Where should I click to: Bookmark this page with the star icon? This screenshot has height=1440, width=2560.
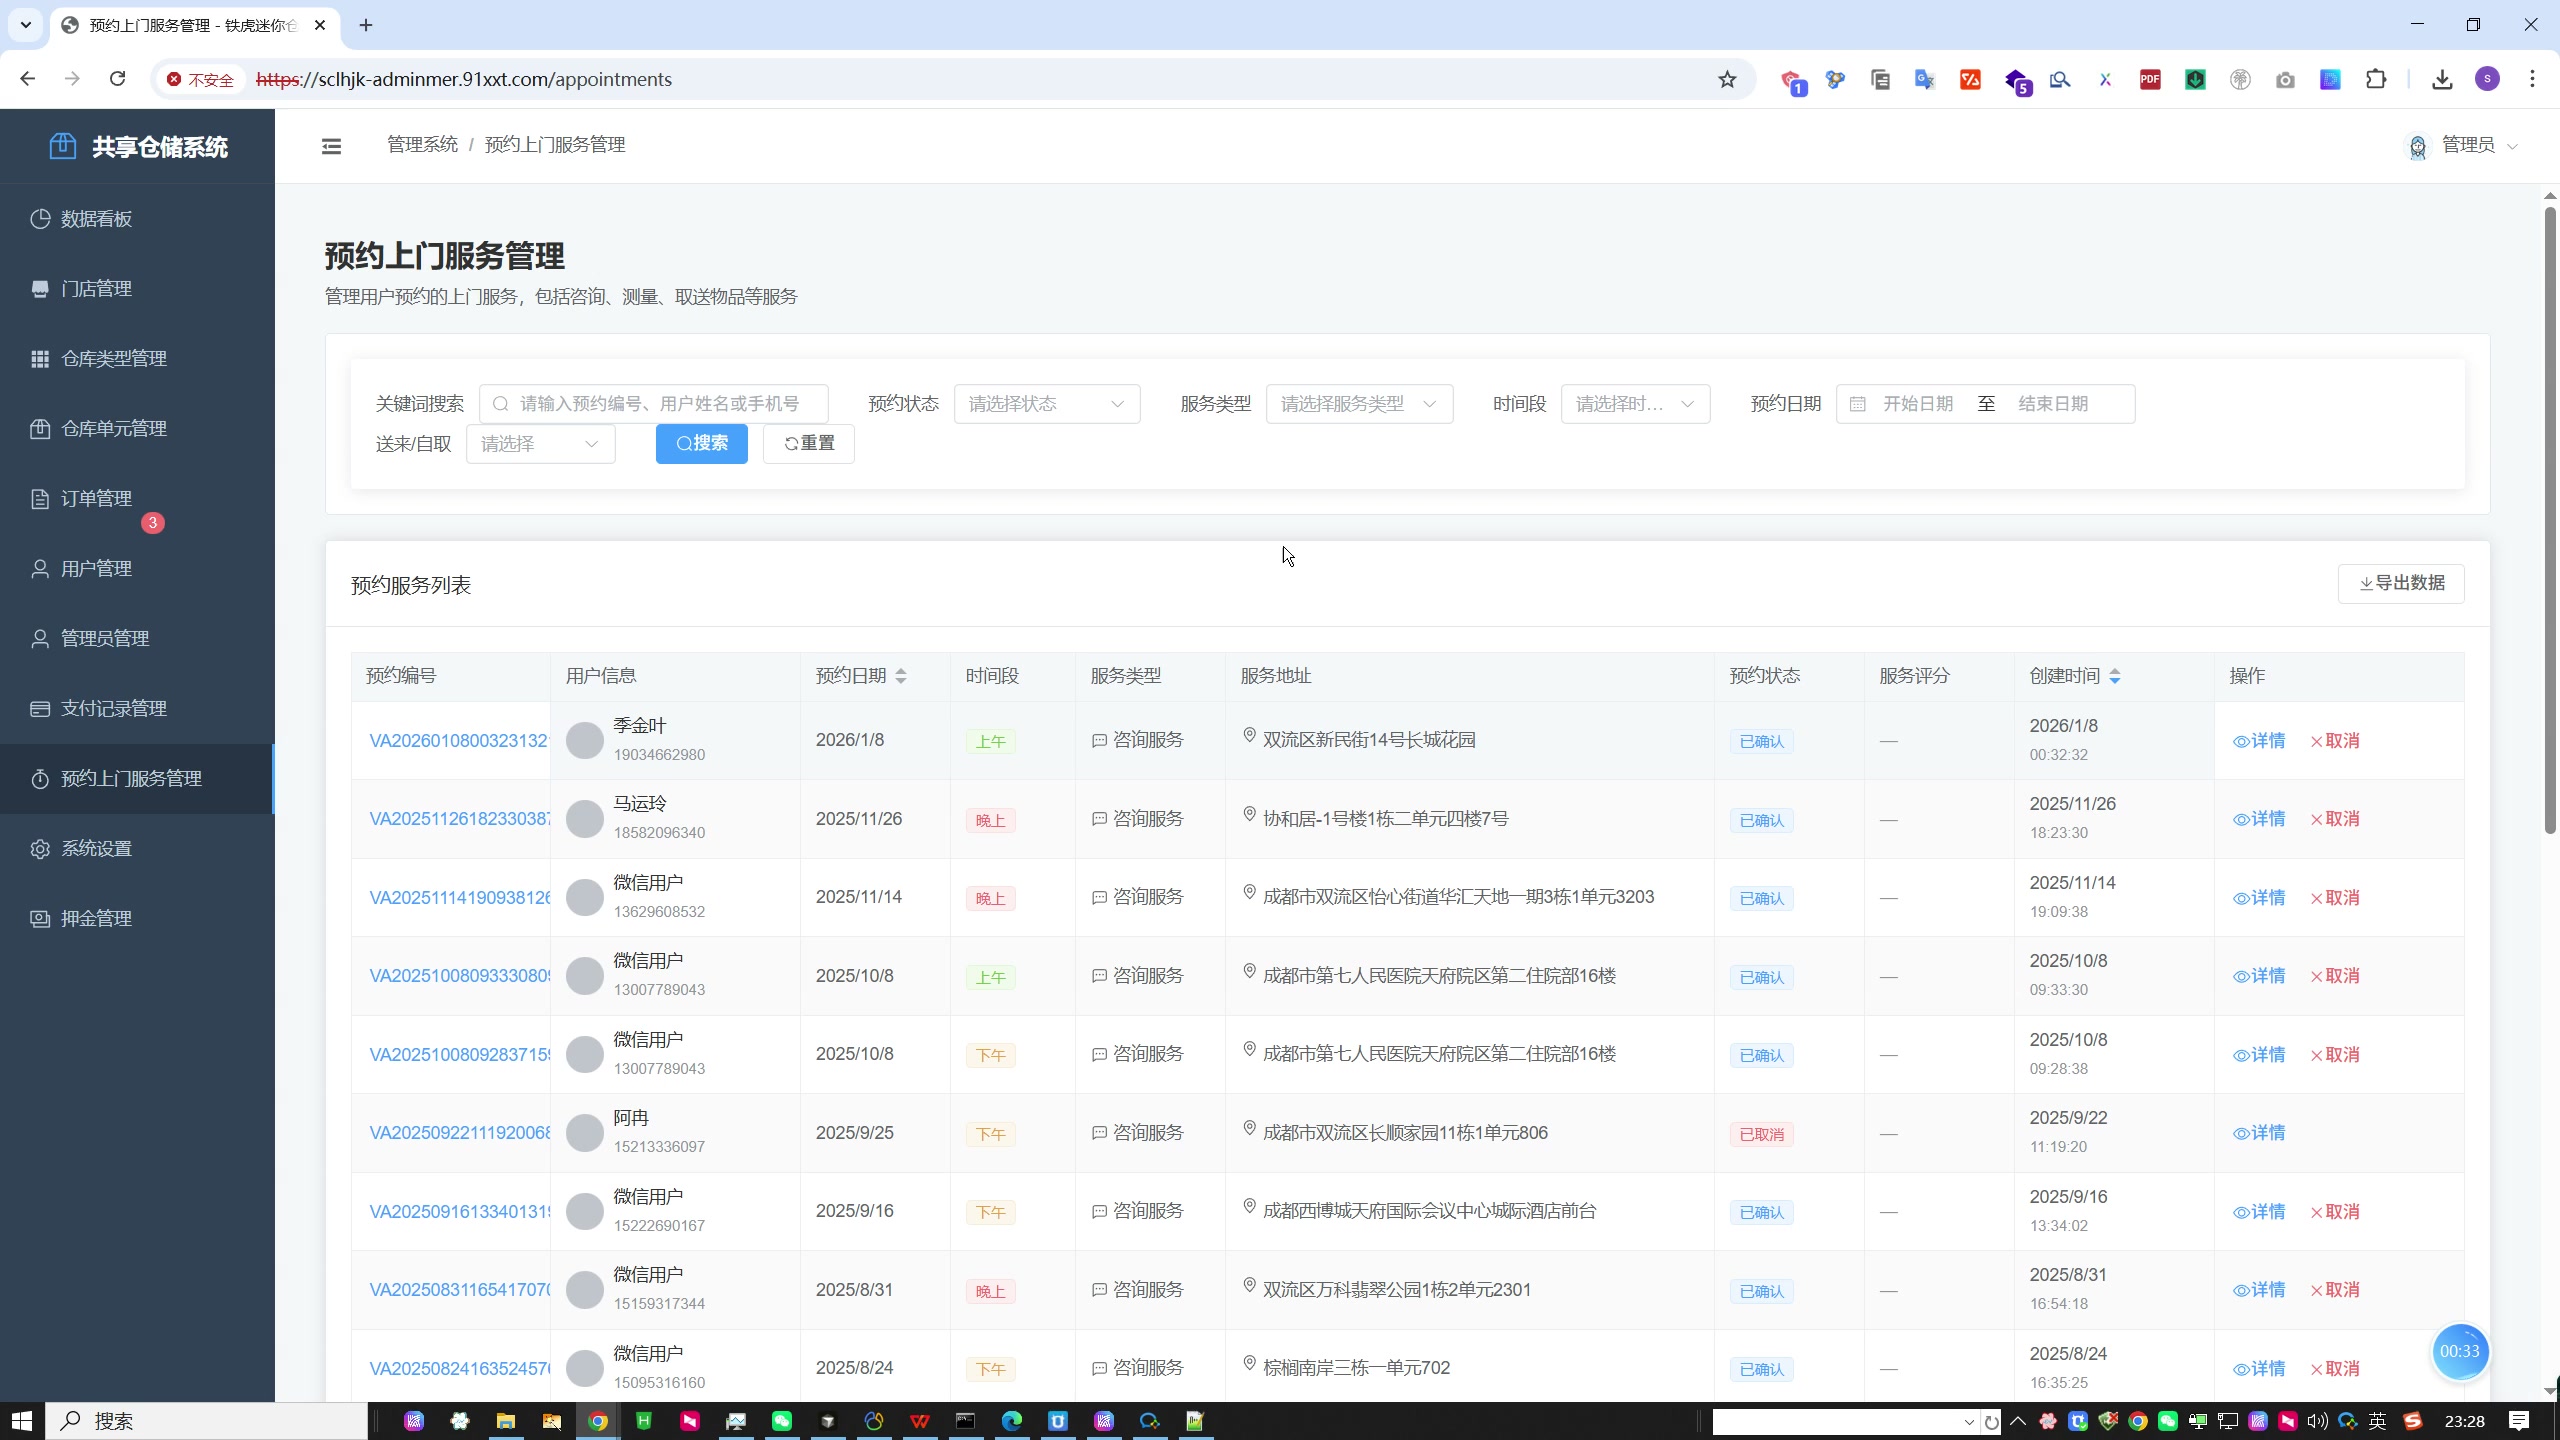[1727, 80]
